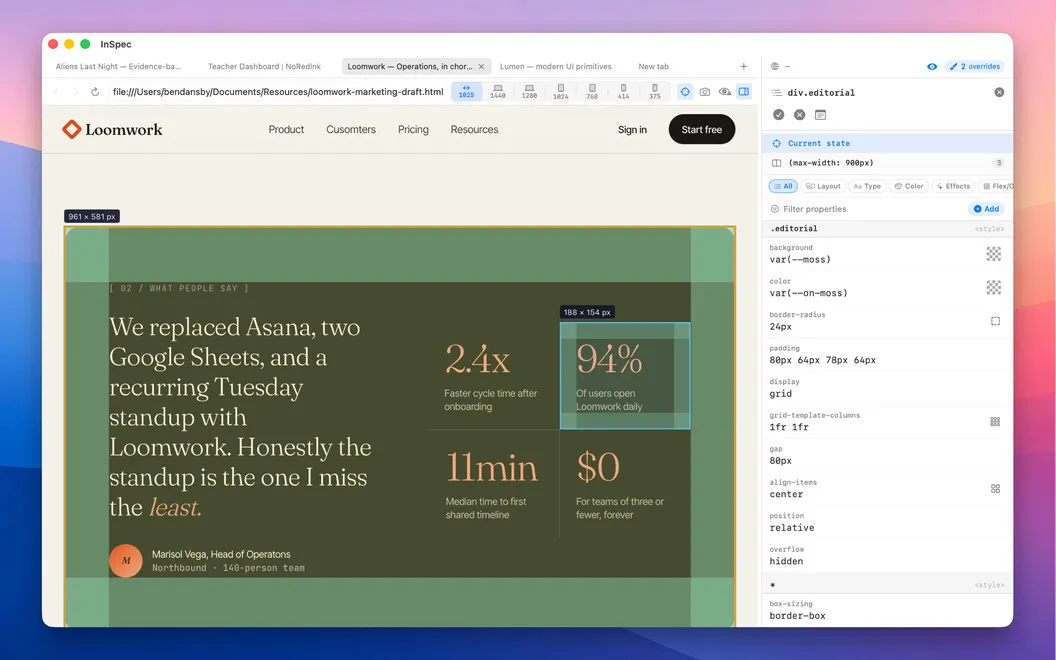Filter properties by Layout
The image size is (1056, 660).
[823, 187]
